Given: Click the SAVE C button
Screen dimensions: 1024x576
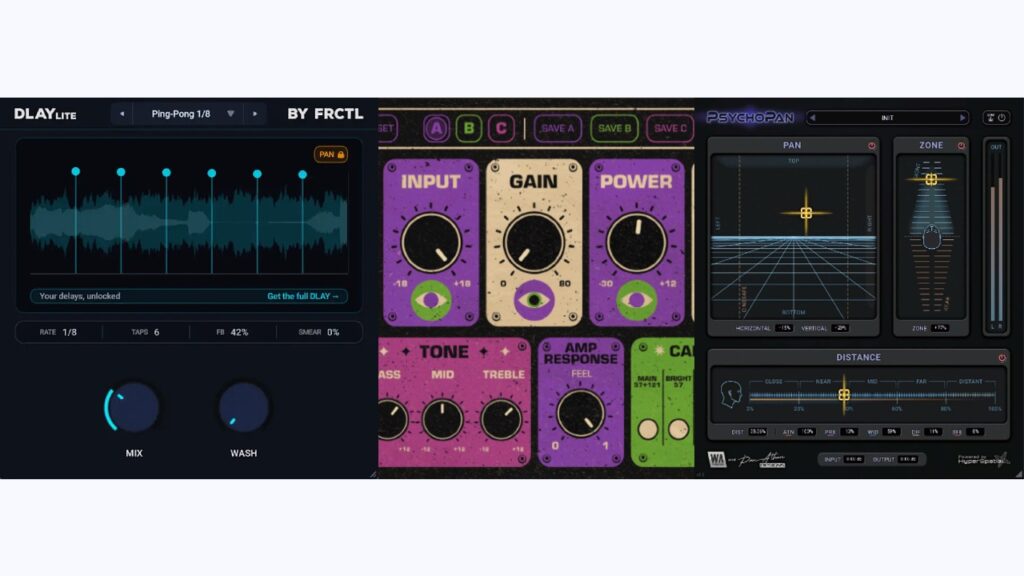Looking at the screenshot, I should pos(670,129).
